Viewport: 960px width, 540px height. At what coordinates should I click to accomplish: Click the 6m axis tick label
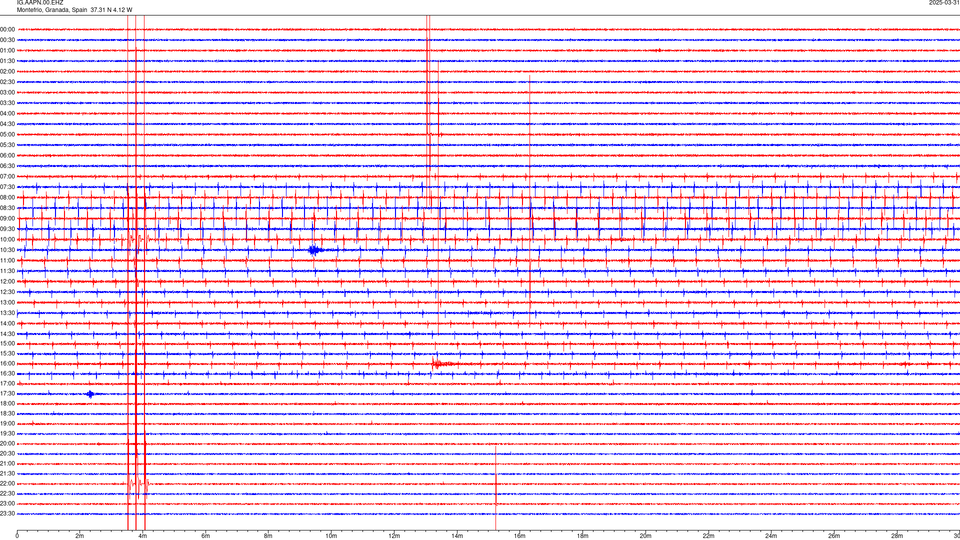[x=206, y=536]
